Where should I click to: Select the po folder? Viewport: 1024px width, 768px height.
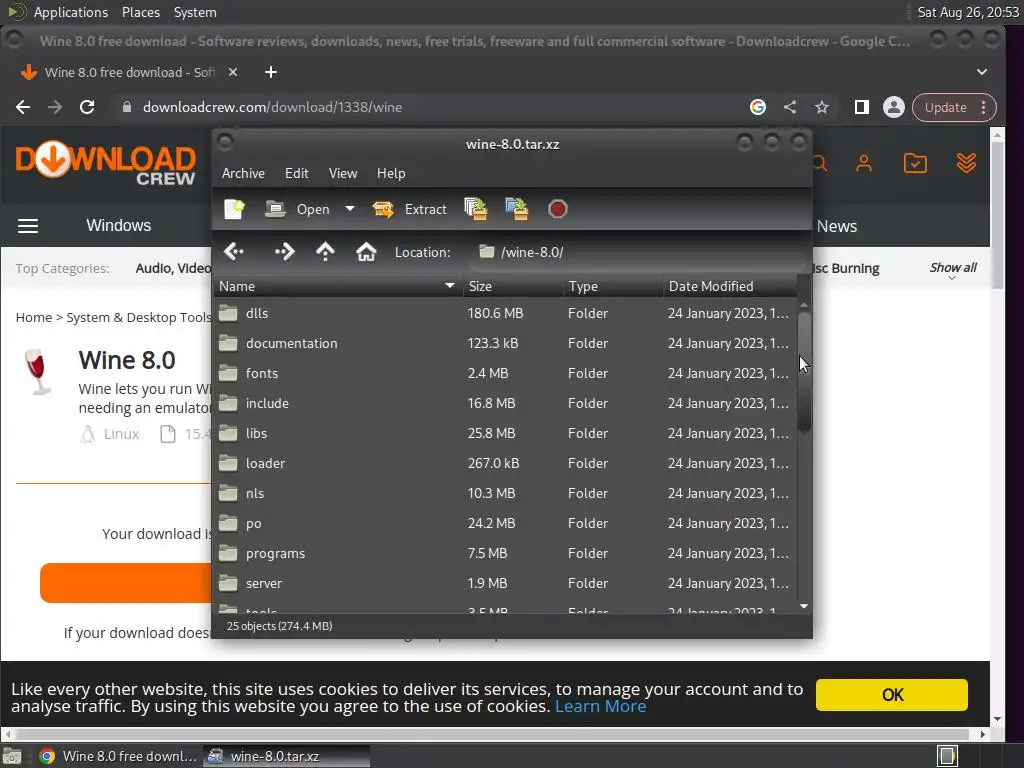pos(505,524)
